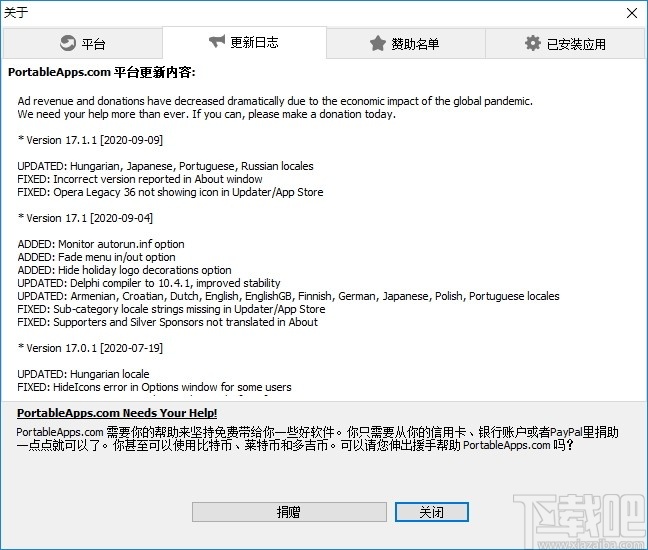Click the 平台 tab's circular logo icon
The width and height of the screenshot is (648, 550).
pyautogui.click(x=68, y=43)
